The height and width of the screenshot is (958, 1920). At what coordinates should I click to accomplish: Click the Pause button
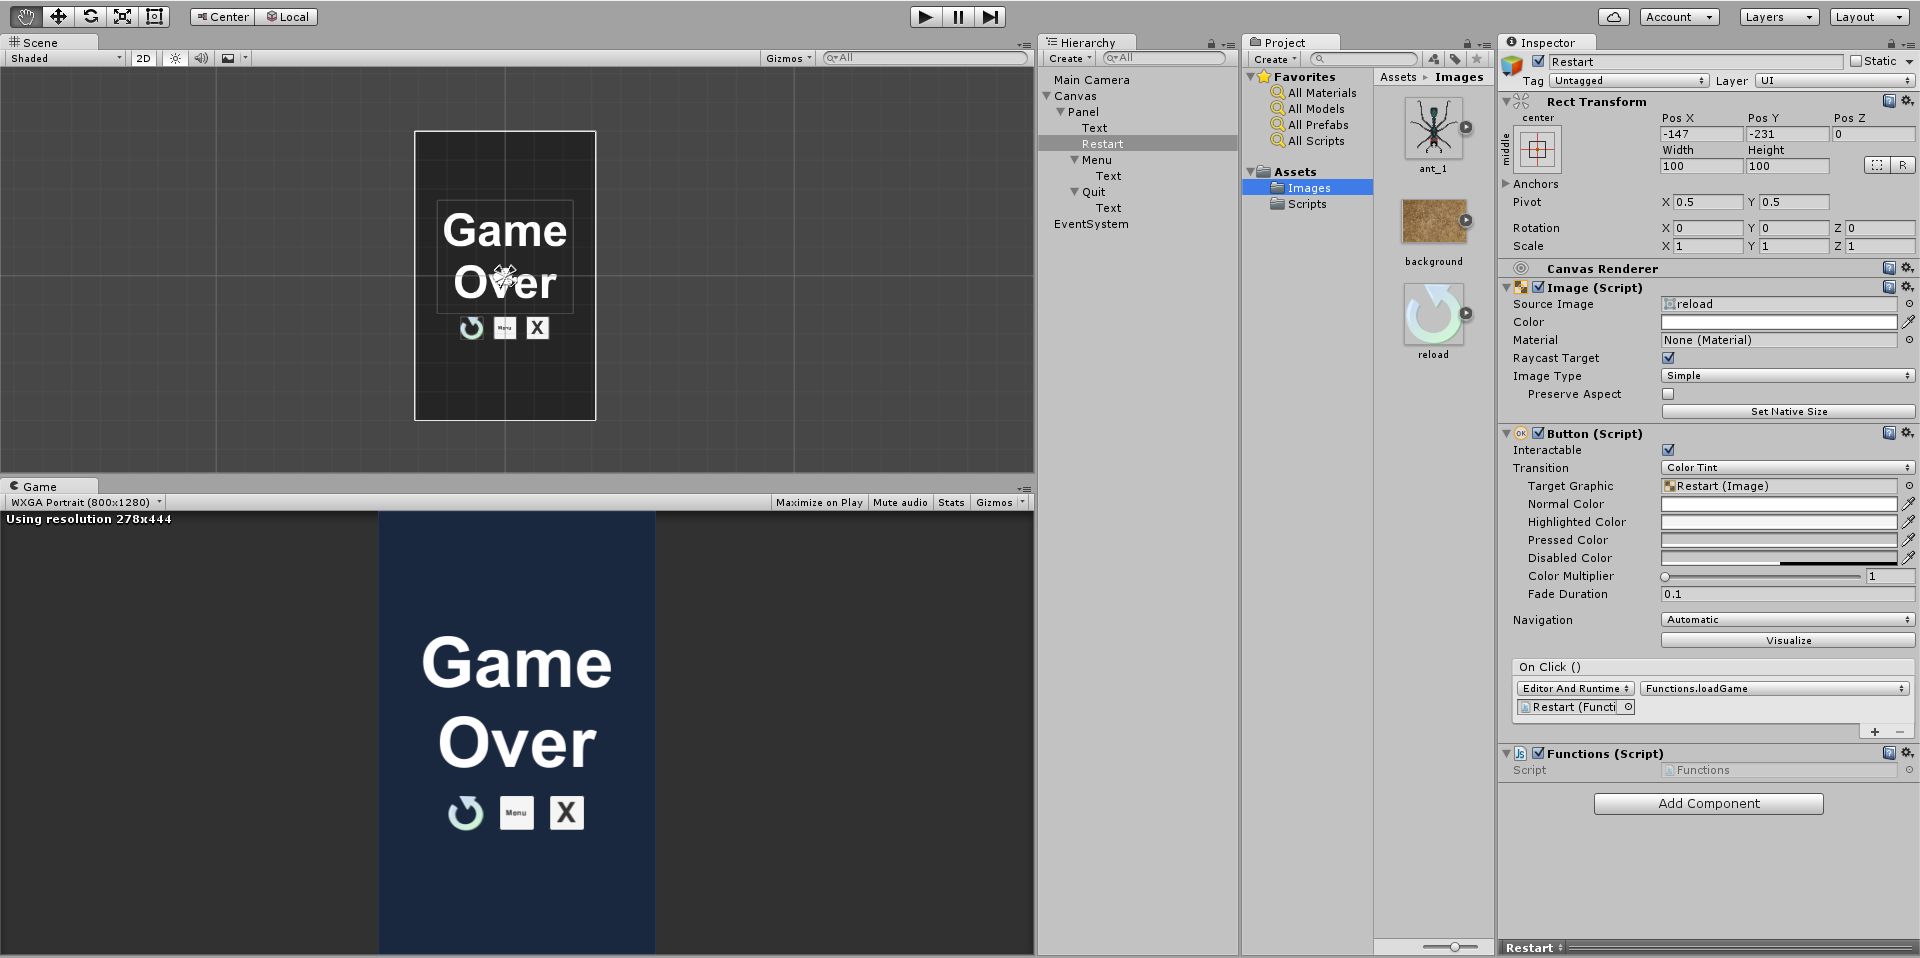coord(958,16)
